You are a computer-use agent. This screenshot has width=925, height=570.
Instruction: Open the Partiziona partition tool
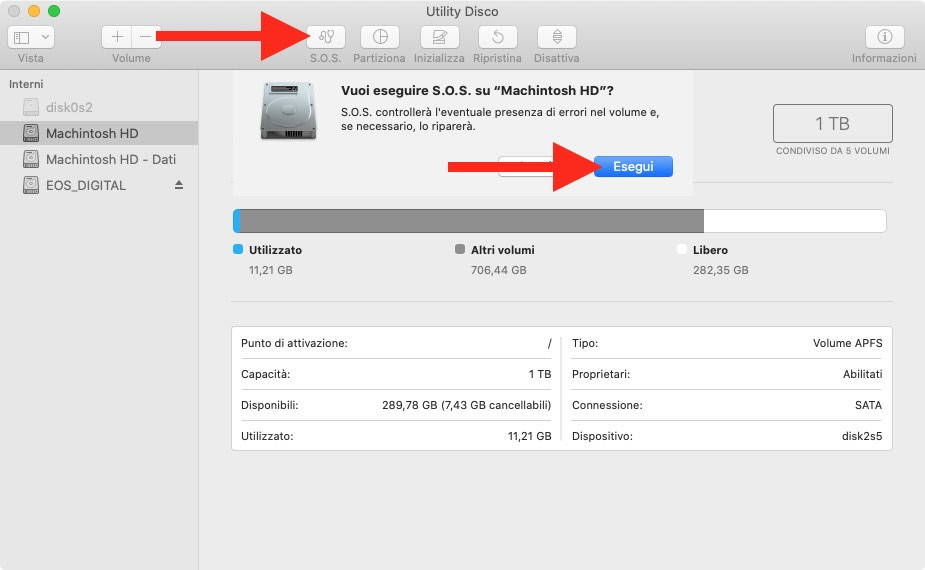point(380,37)
